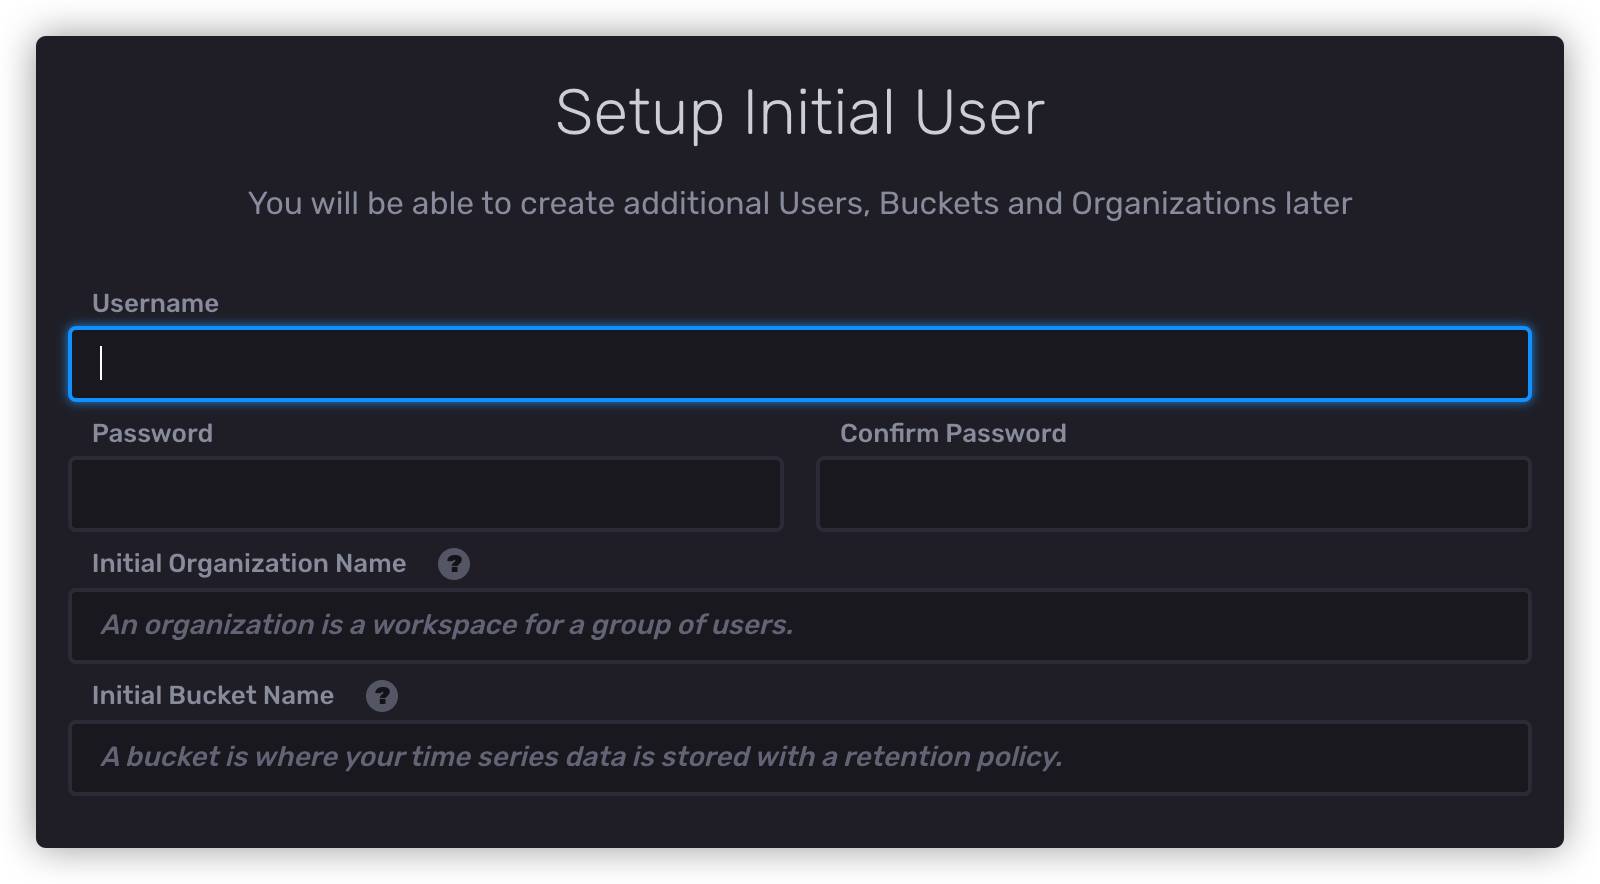Click the Initial Organization Name input
Viewport: 1600px width, 884px height.
click(800, 626)
